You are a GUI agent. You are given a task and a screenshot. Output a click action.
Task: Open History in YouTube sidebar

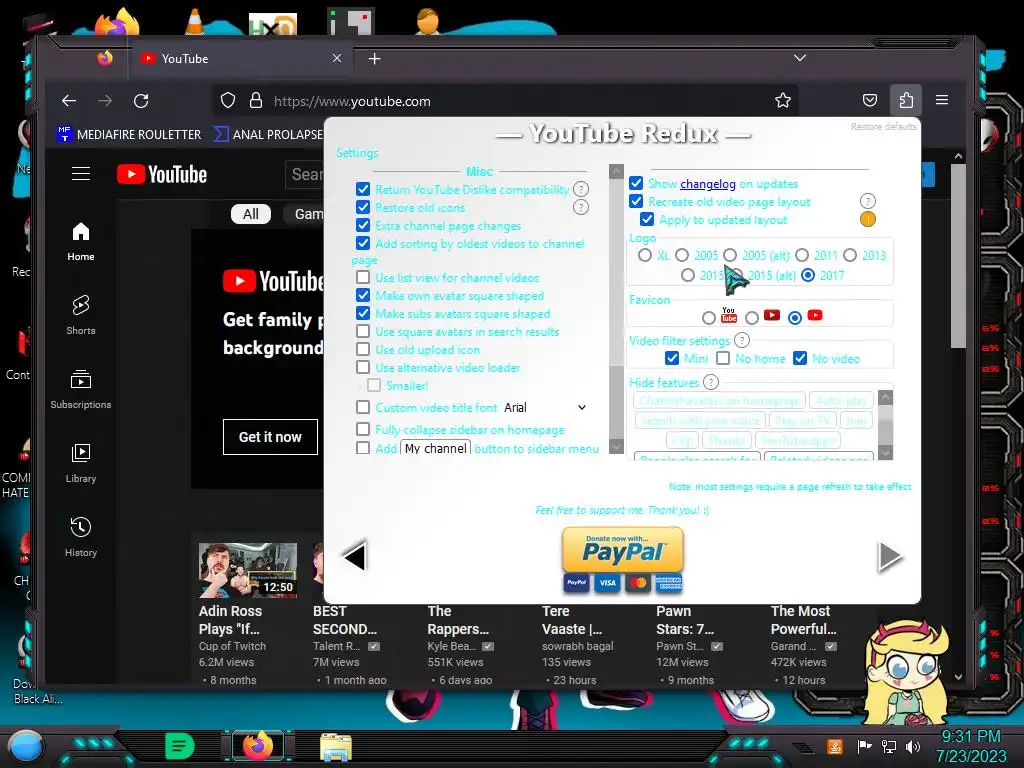point(81,537)
